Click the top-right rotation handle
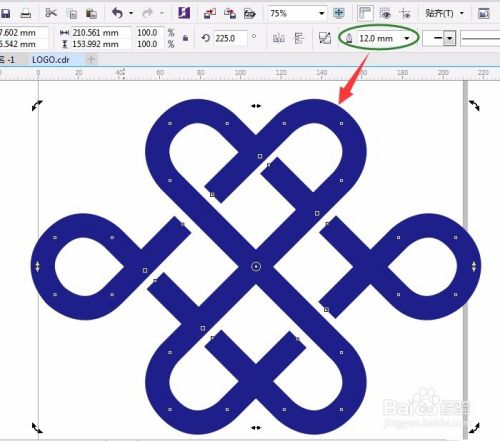 tap(474, 105)
